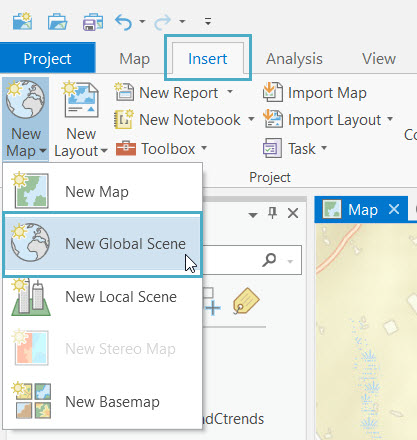Click the yellow tag icon in pane
The width and height of the screenshot is (417, 440).
tap(246, 301)
